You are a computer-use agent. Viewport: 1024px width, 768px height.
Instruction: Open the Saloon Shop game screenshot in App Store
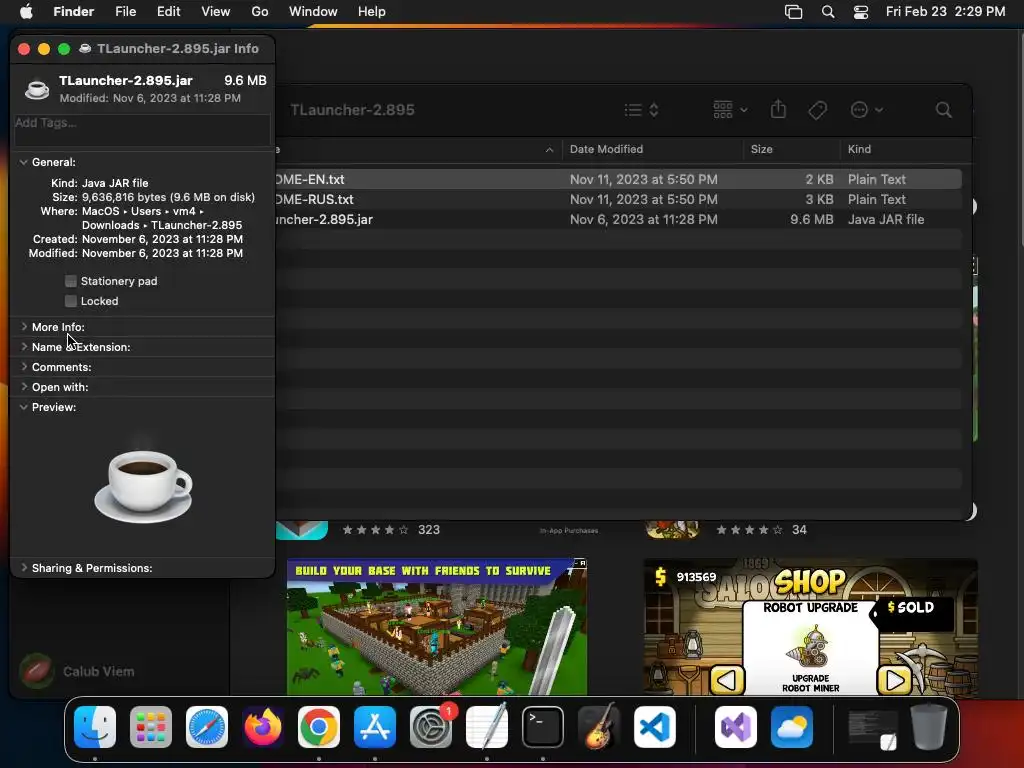(810, 626)
